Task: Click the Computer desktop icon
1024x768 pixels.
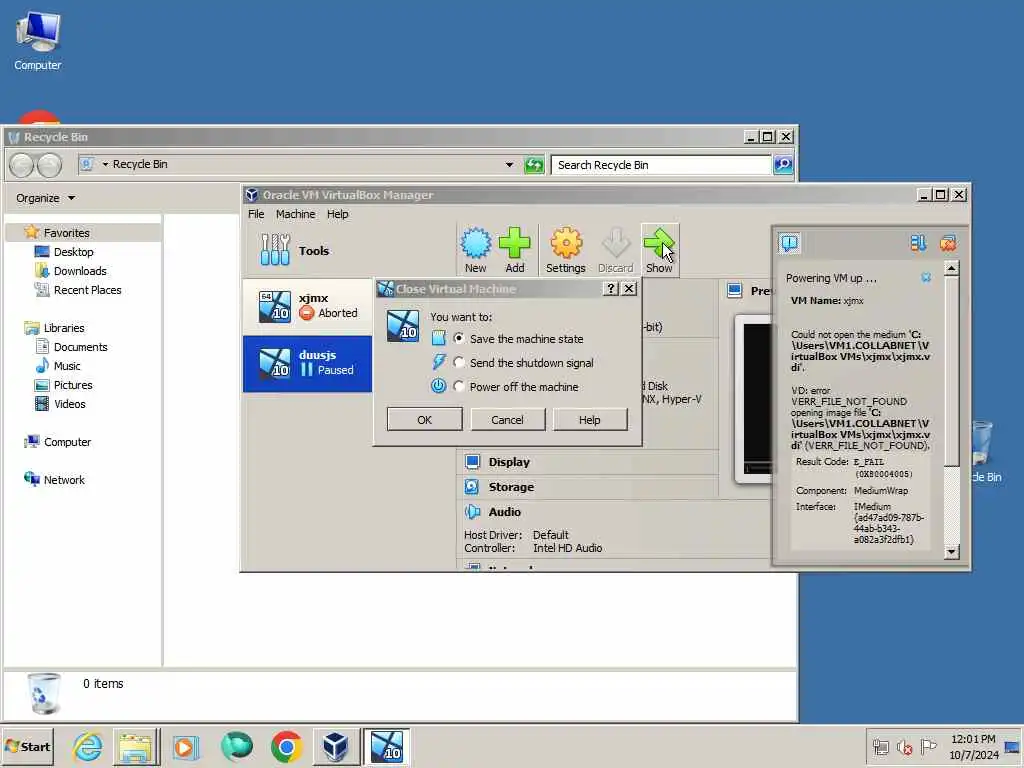Action: [x=37, y=40]
